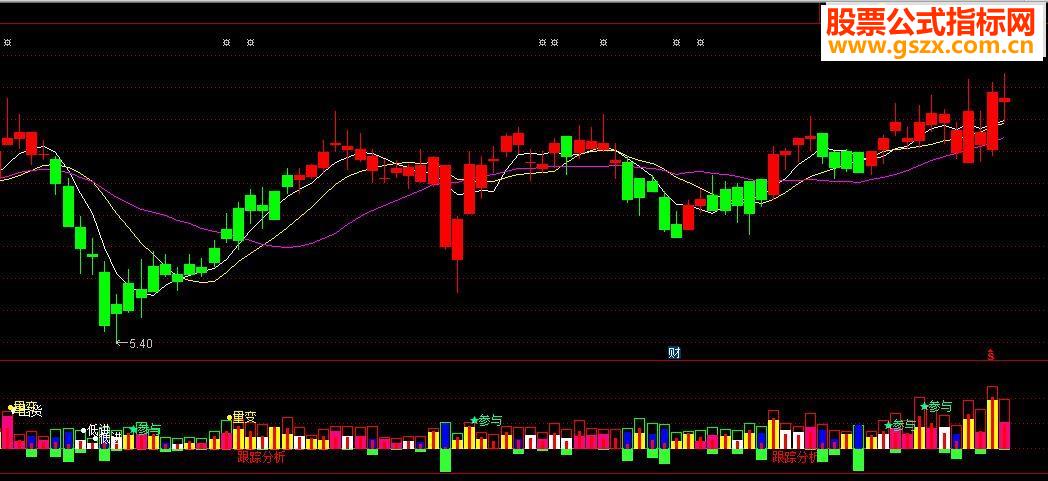The width and height of the screenshot is (1048, 481).
Task: Select the deepest green indicator bar mid-chart
Action: (x=445, y=460)
